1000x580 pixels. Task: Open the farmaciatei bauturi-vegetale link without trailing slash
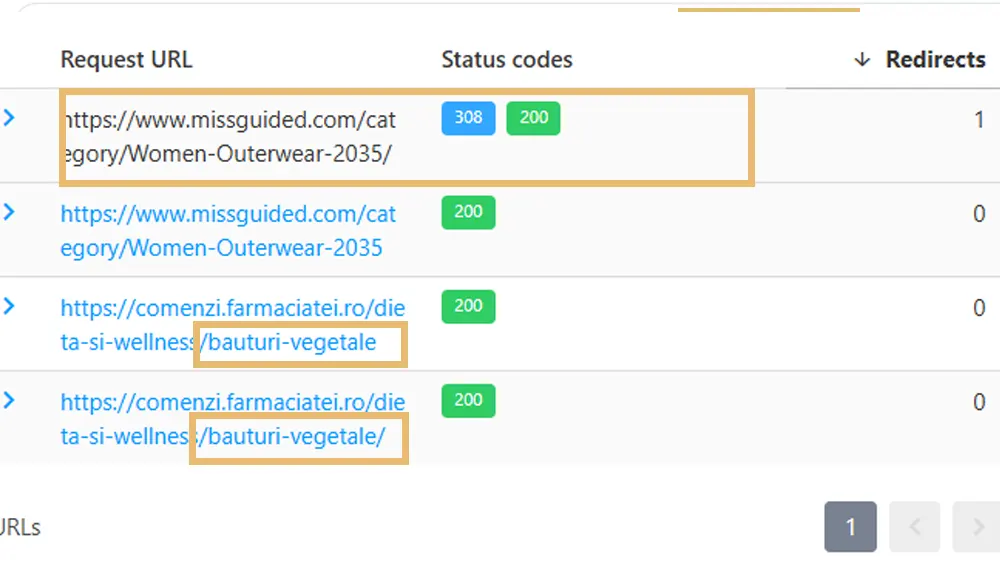point(232,325)
